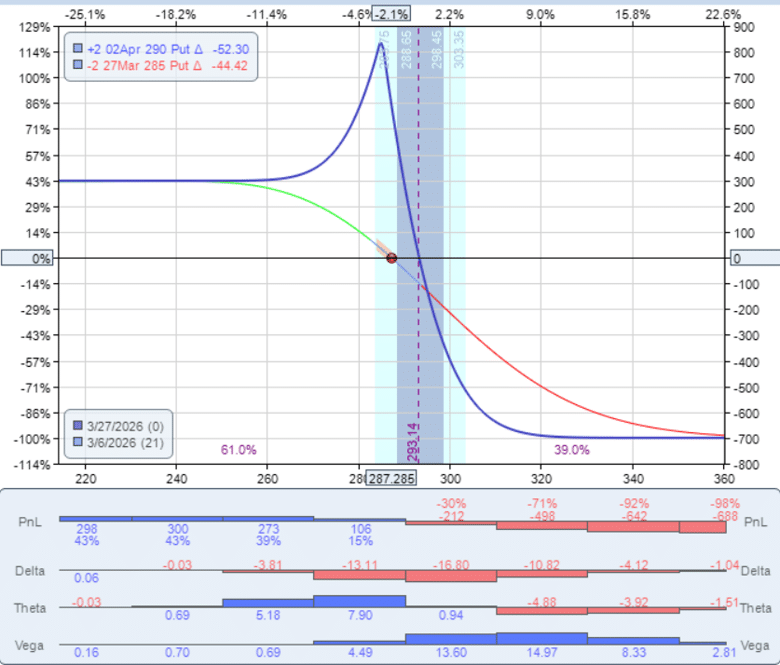Image resolution: width=780 pixels, height=665 pixels.
Task: Toggle the -2 27Mar 285 Put legend checkbox
Action: (x=78, y=65)
